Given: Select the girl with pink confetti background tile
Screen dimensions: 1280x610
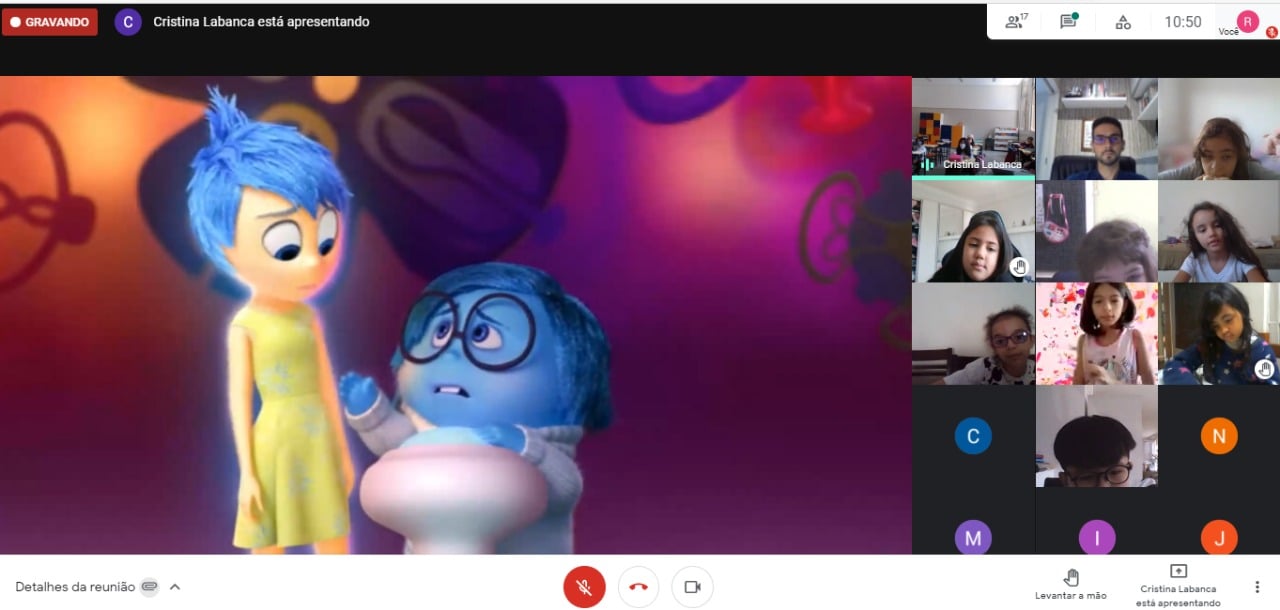Looking at the screenshot, I should (1097, 333).
